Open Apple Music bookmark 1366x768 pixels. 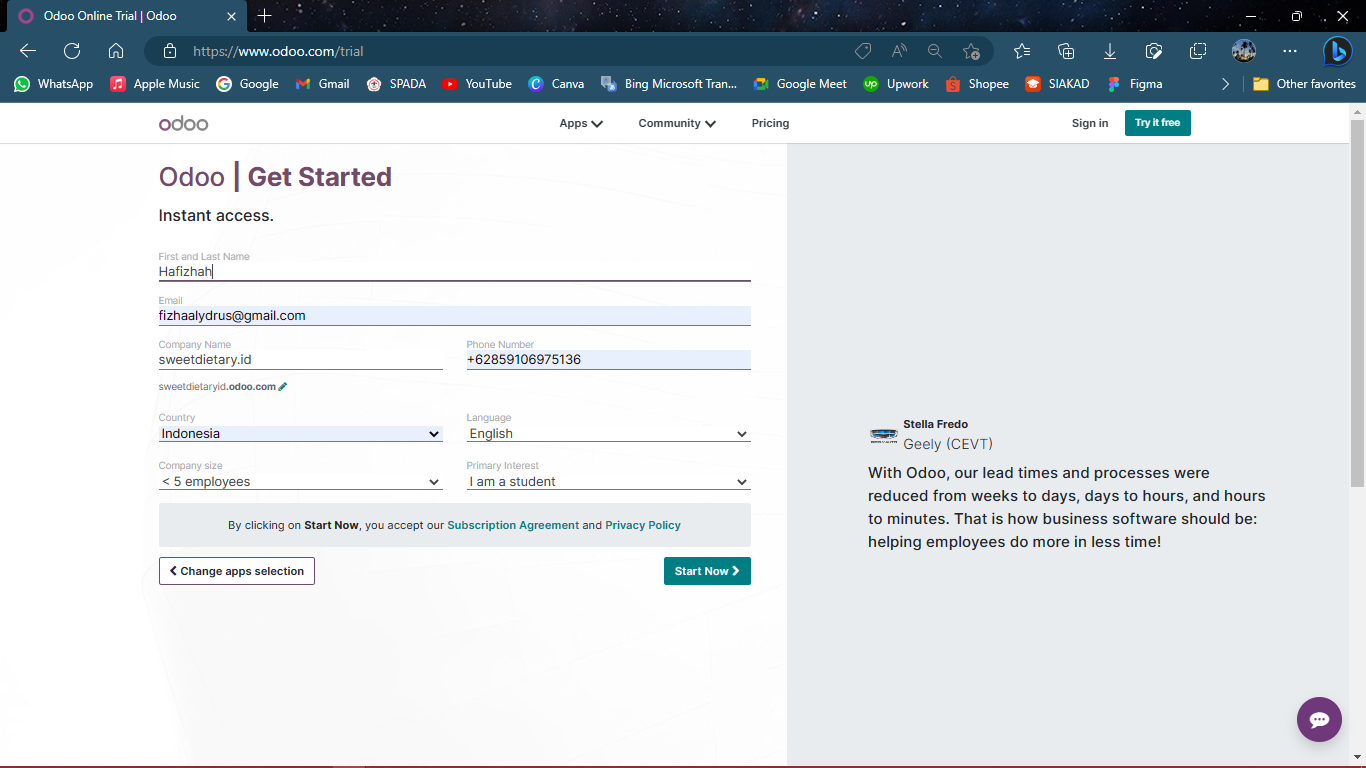[155, 84]
